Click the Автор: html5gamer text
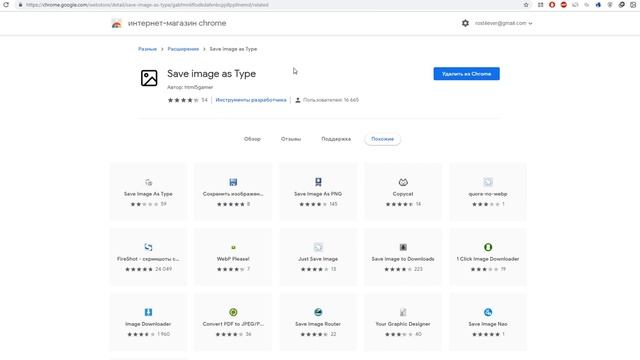Screen dimensions: 640x360 coord(190,87)
